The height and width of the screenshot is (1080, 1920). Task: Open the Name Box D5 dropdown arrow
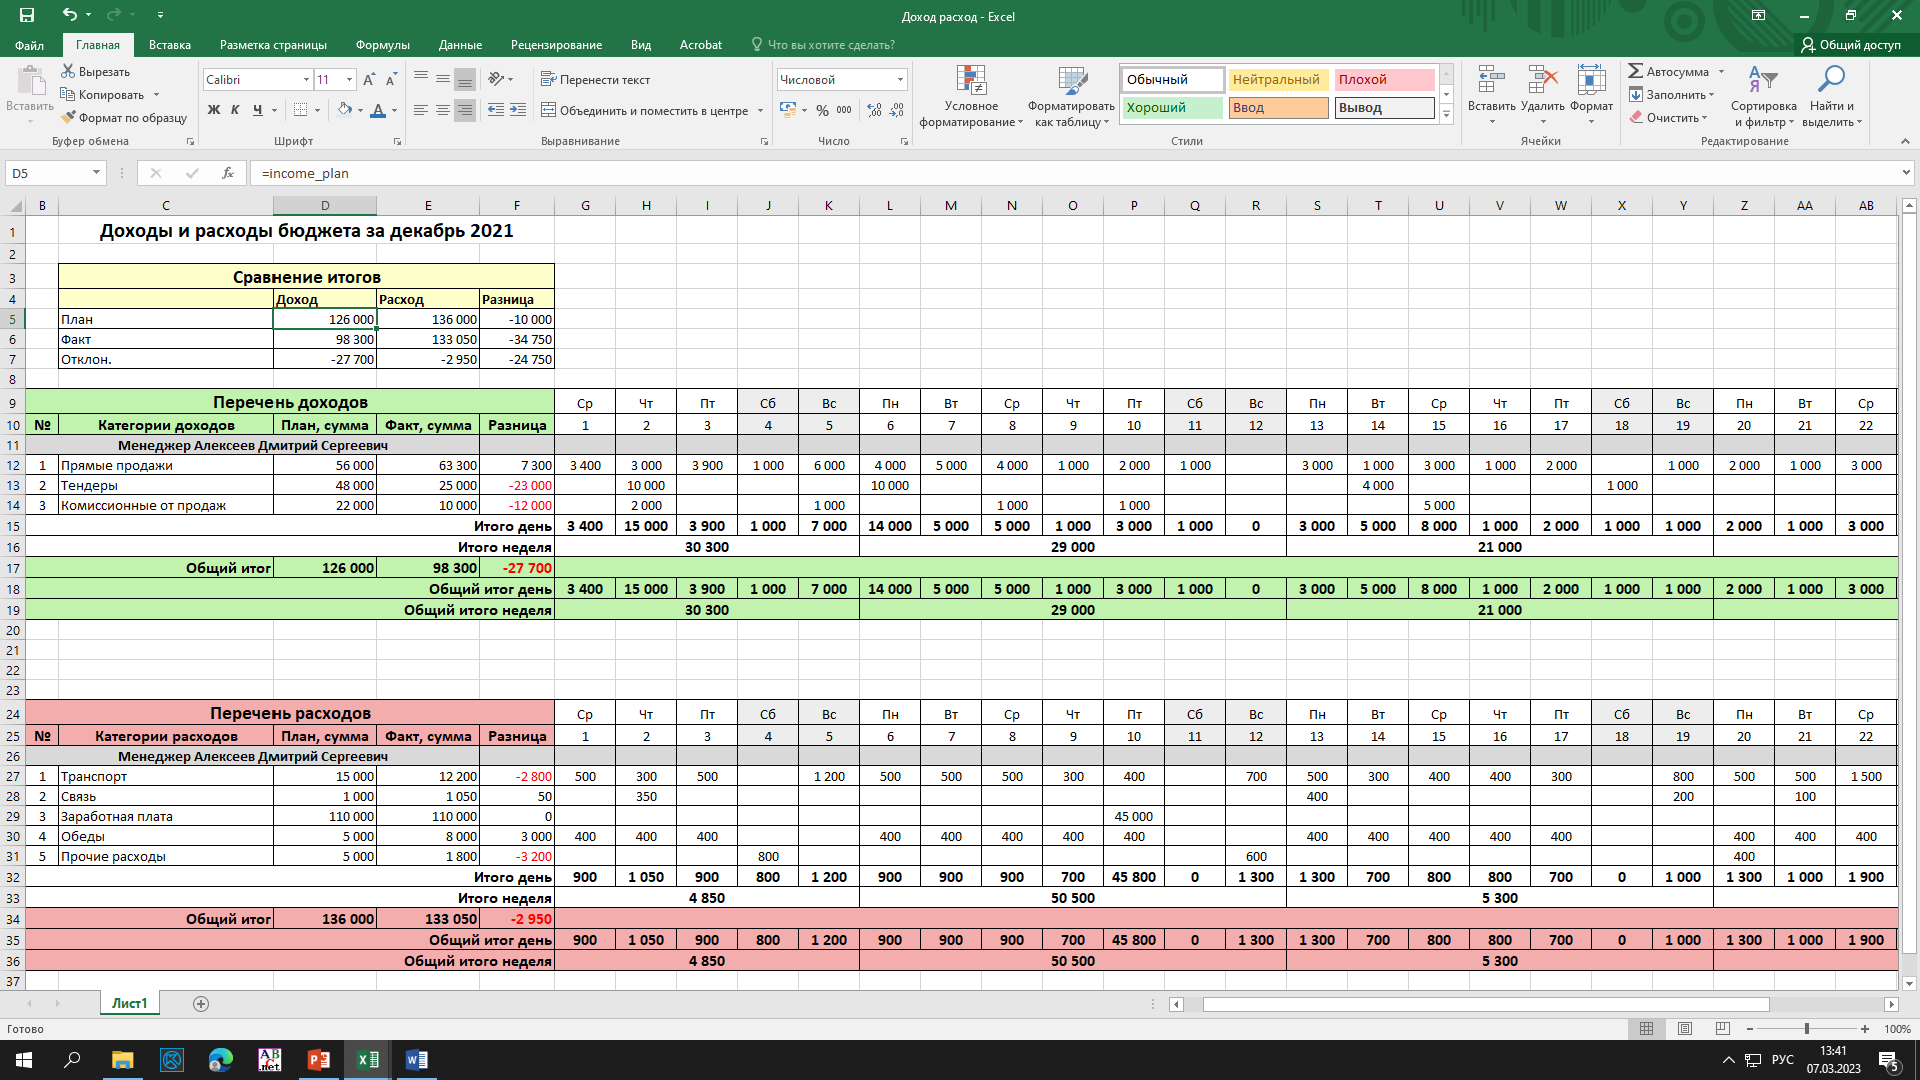(x=96, y=173)
